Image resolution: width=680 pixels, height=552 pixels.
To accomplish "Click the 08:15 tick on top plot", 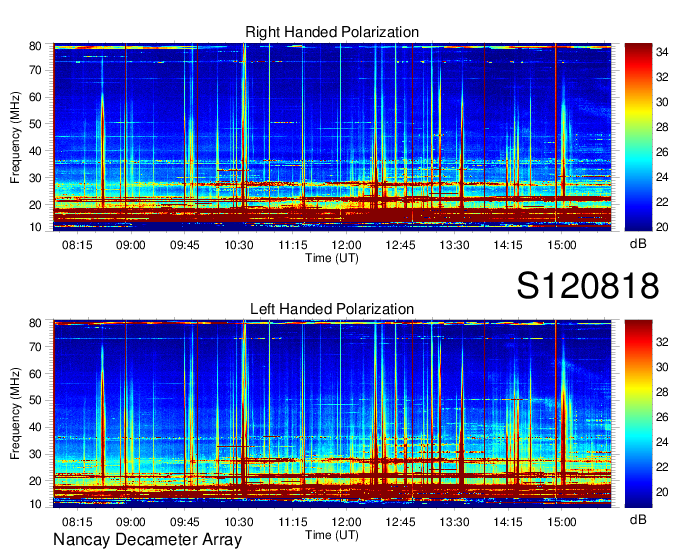I will [x=77, y=245].
